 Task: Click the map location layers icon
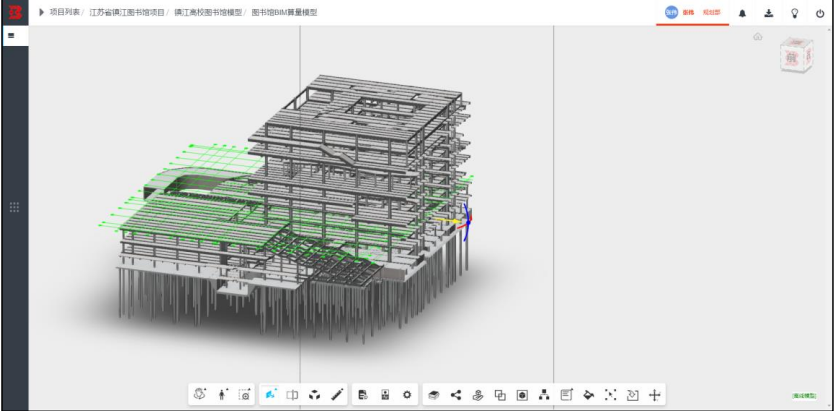478,395
